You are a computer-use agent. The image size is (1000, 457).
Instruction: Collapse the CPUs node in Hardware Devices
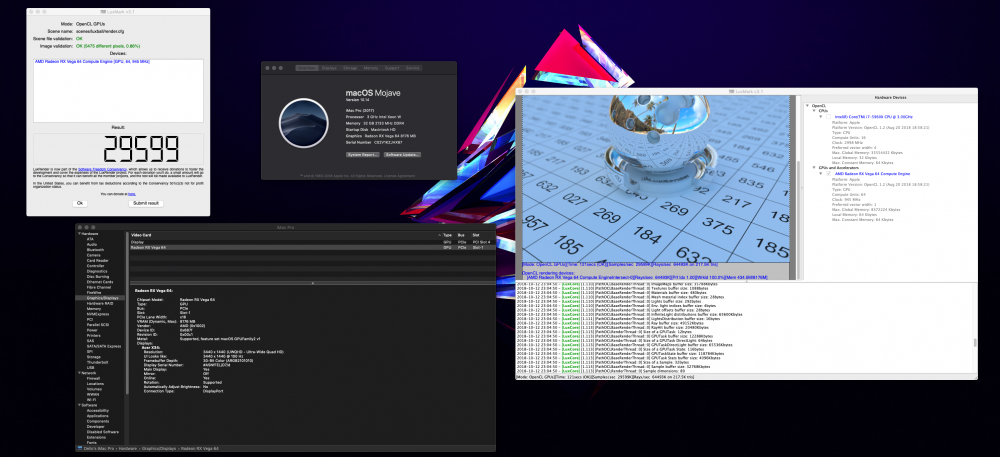(x=814, y=111)
